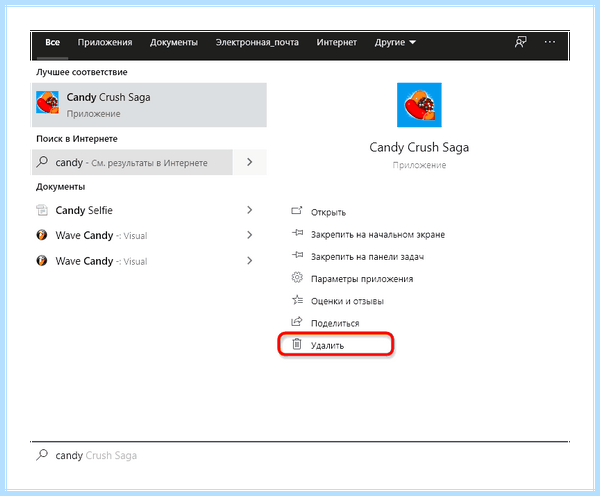Choose Закрепить на начальном экране

coord(377,235)
